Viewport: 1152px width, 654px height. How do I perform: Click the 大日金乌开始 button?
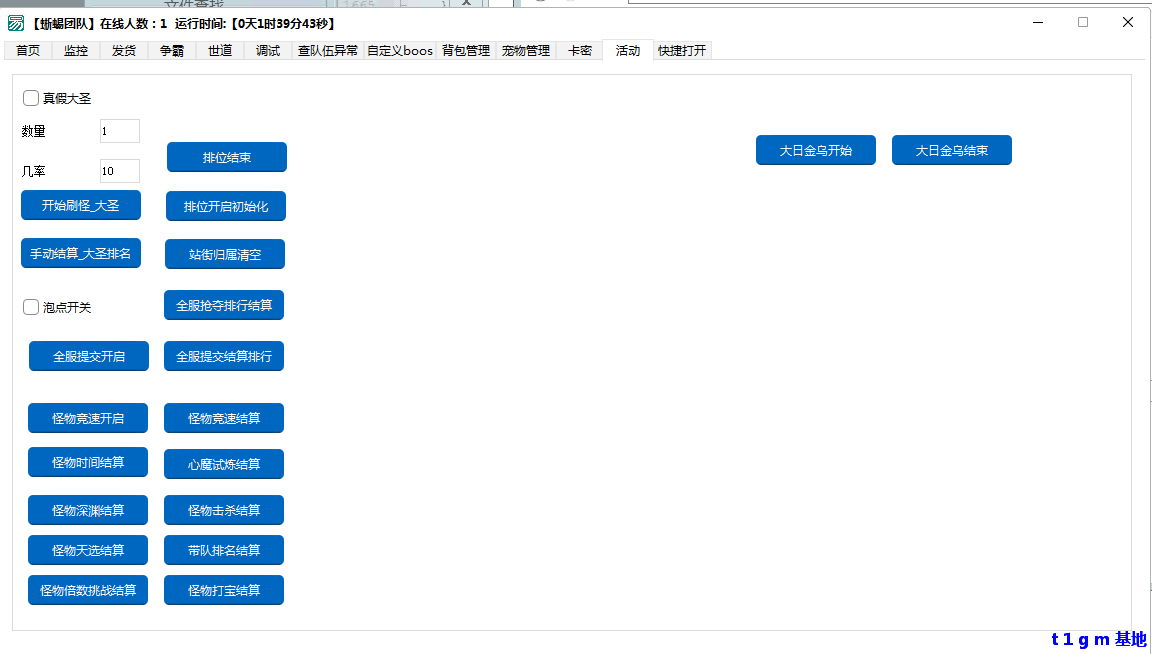tap(815, 150)
